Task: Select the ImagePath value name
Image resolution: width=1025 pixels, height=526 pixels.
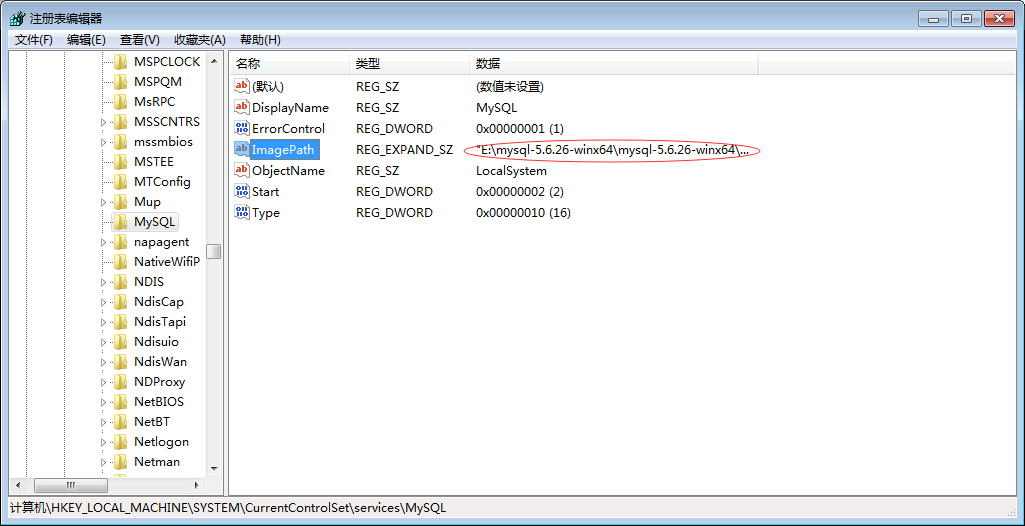Action: point(283,150)
